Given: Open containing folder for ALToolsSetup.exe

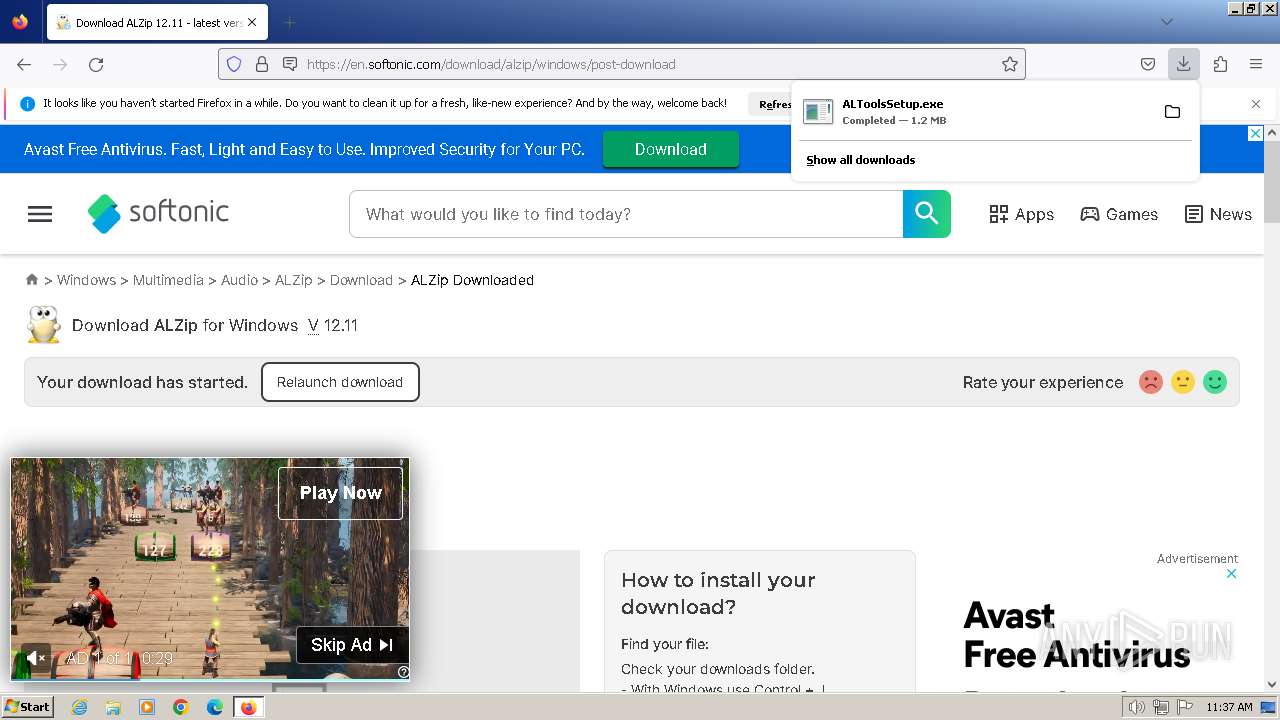Looking at the screenshot, I should point(1172,112).
